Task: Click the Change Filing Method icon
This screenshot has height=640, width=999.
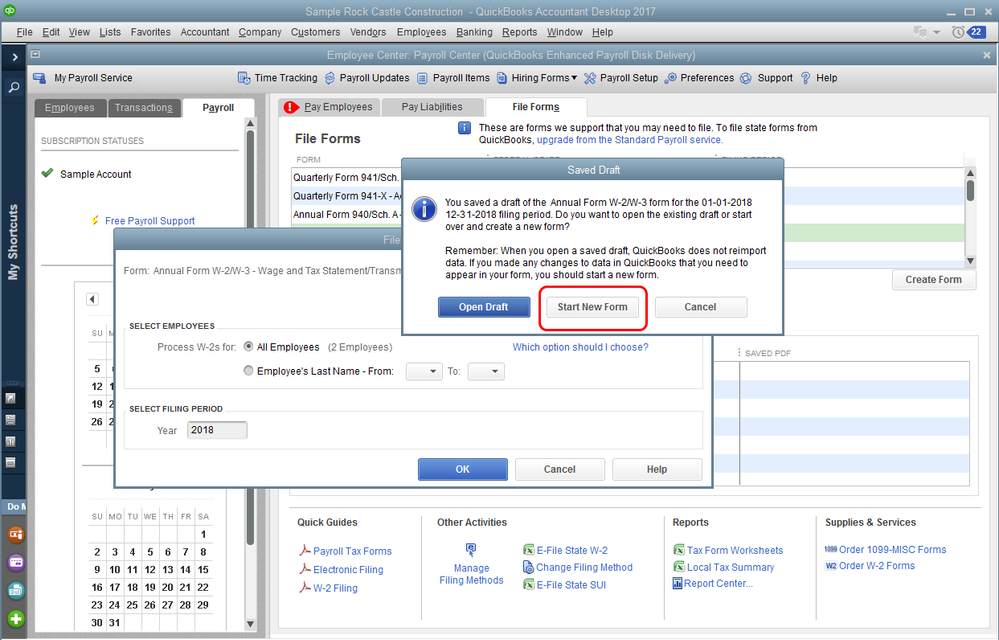Action: (x=528, y=567)
